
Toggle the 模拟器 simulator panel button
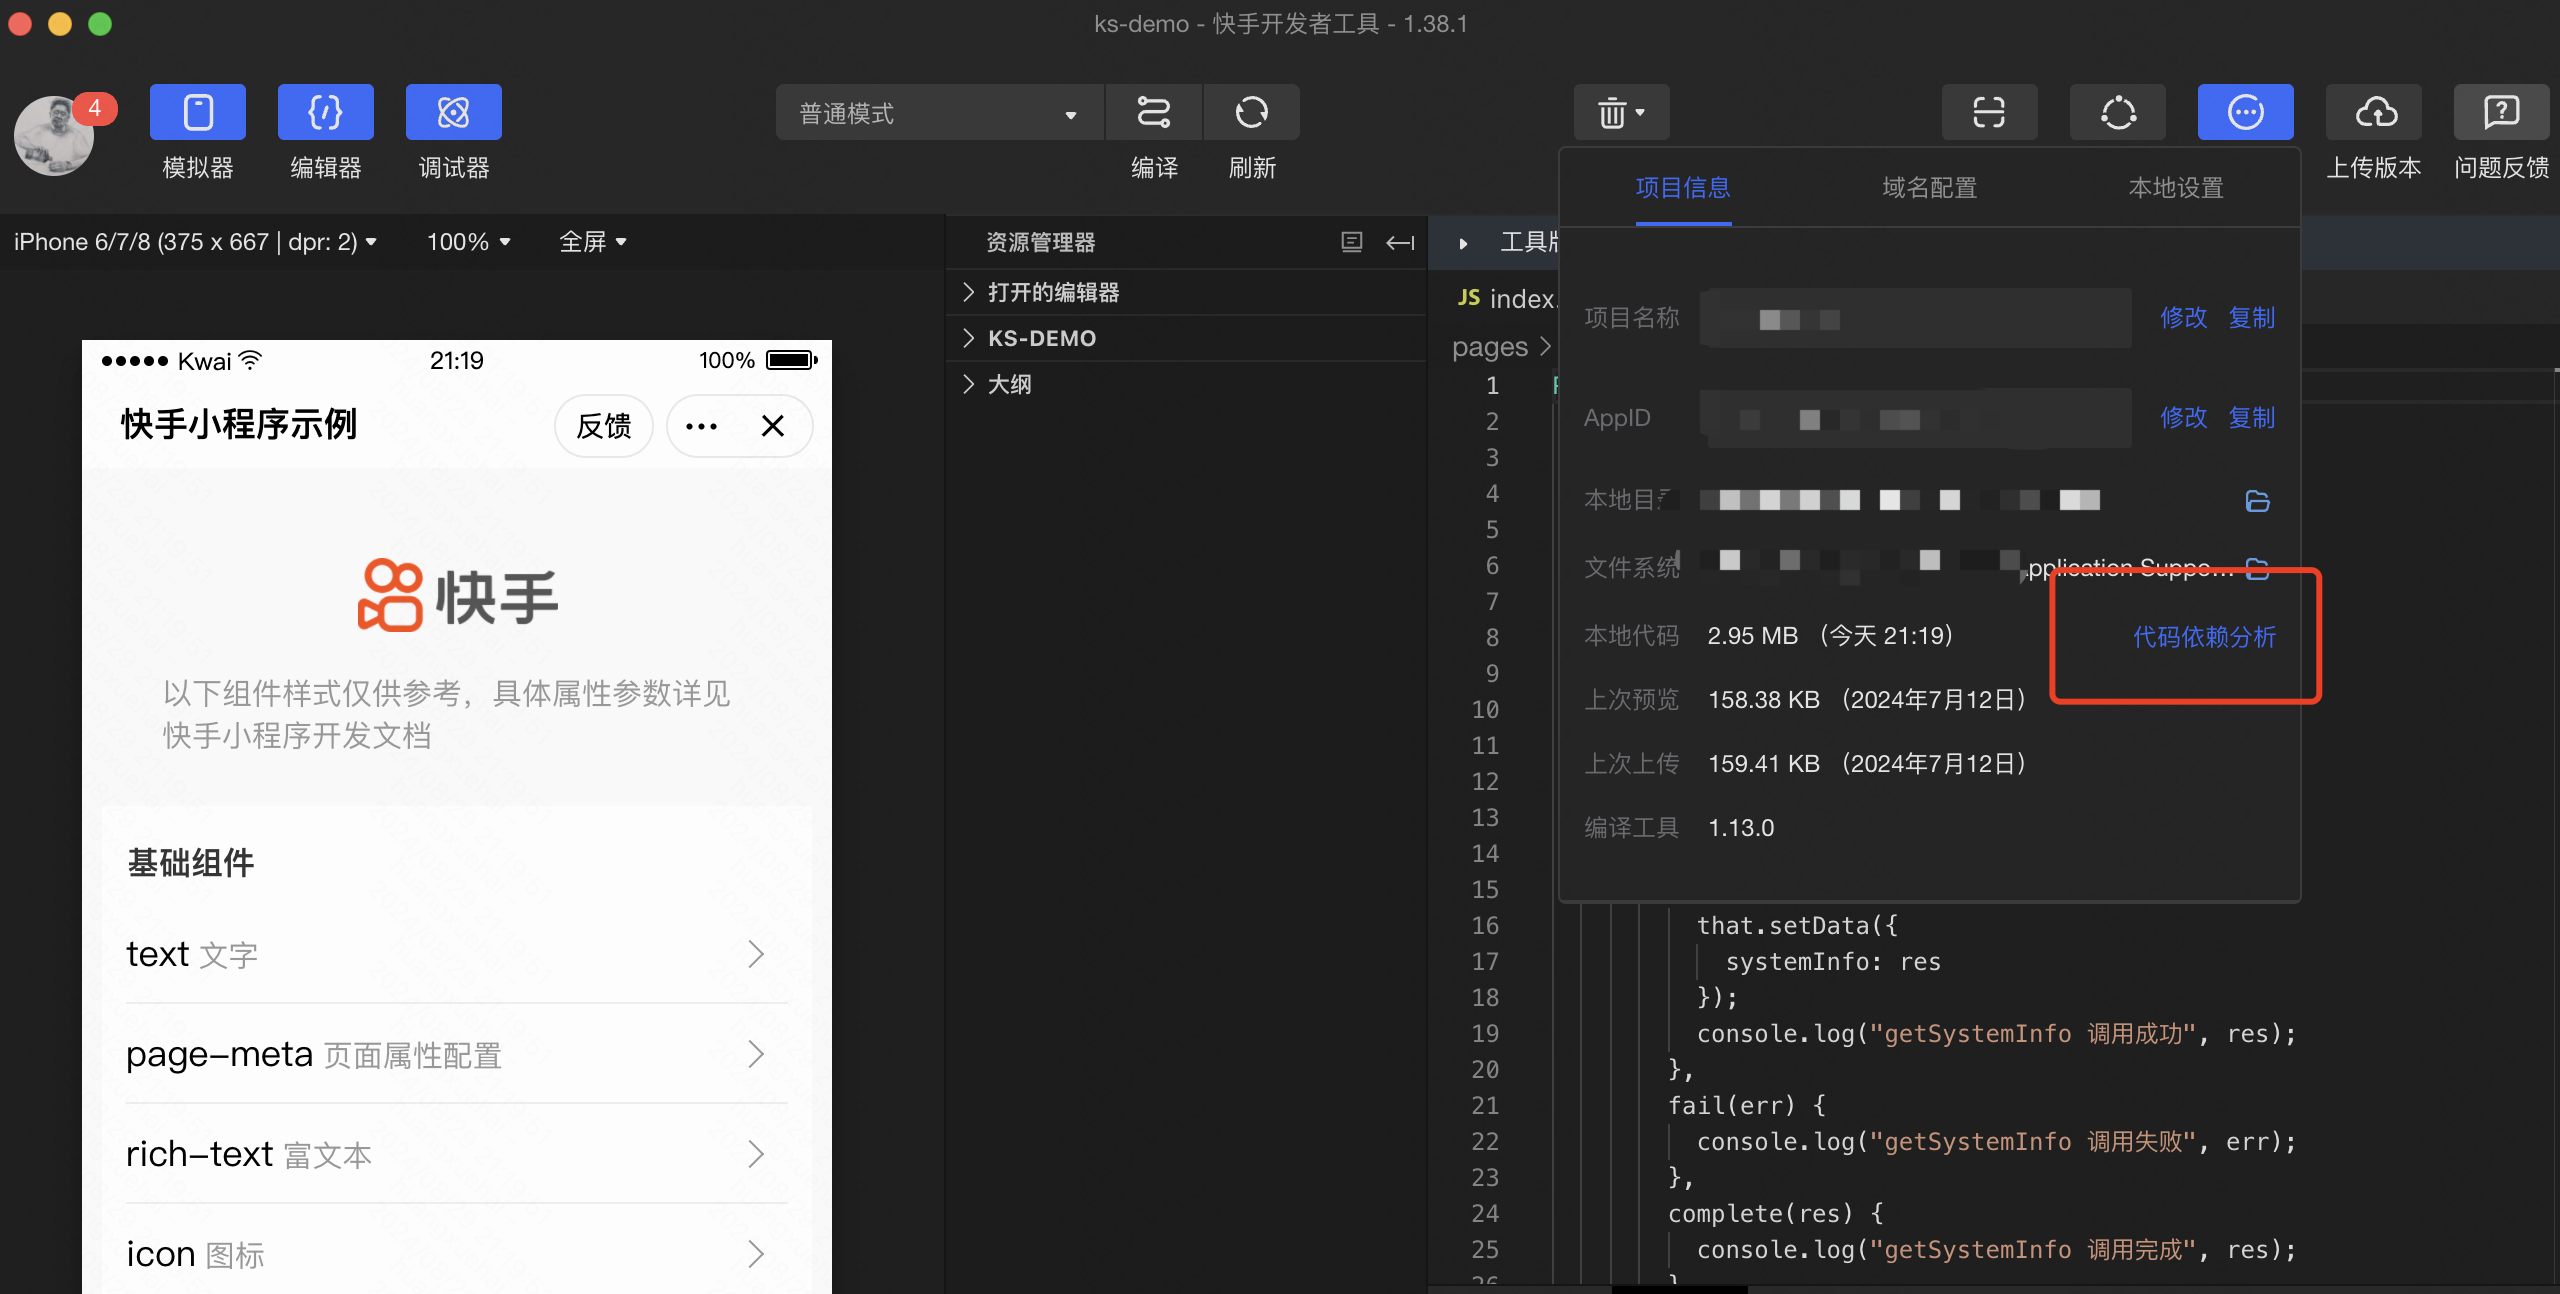198,112
